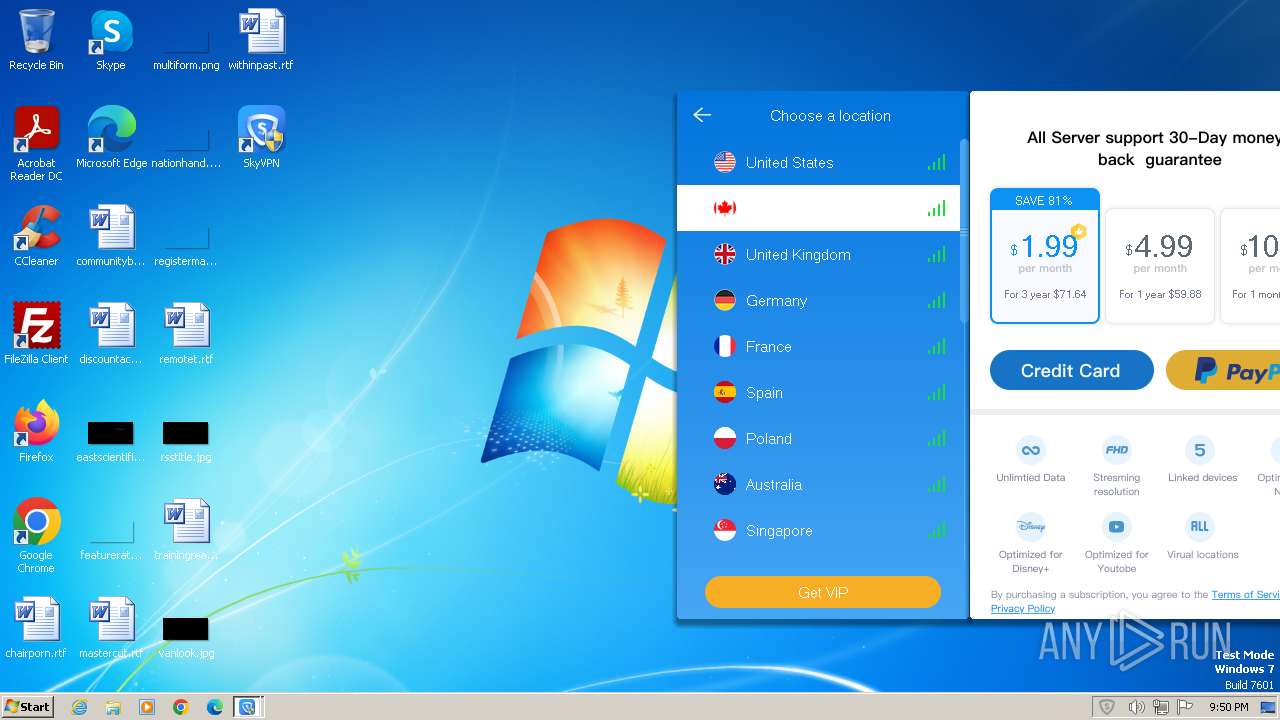Select the $4.99 per month plan
Viewport: 1280px width, 720px height.
point(1160,266)
